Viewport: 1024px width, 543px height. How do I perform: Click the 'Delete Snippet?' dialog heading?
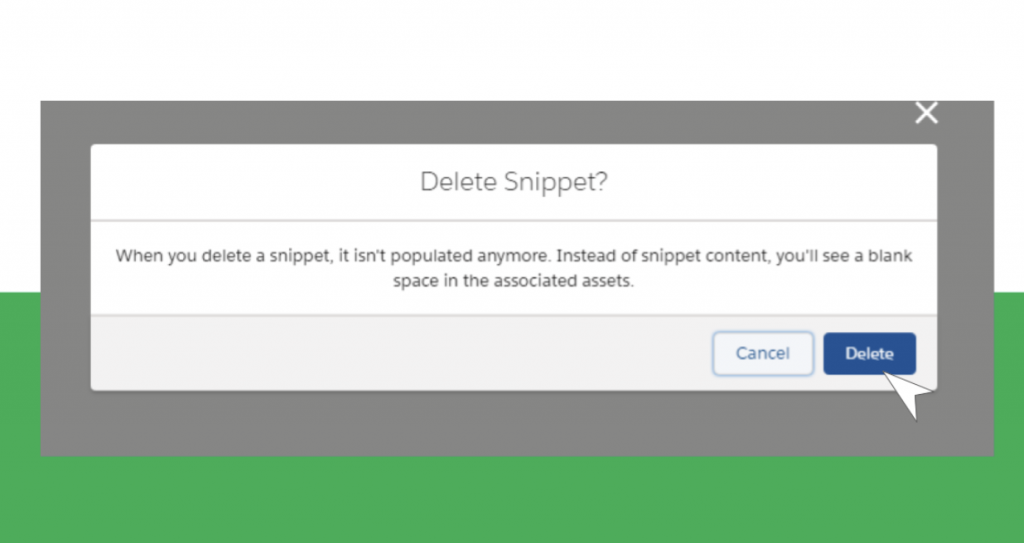[x=513, y=182]
